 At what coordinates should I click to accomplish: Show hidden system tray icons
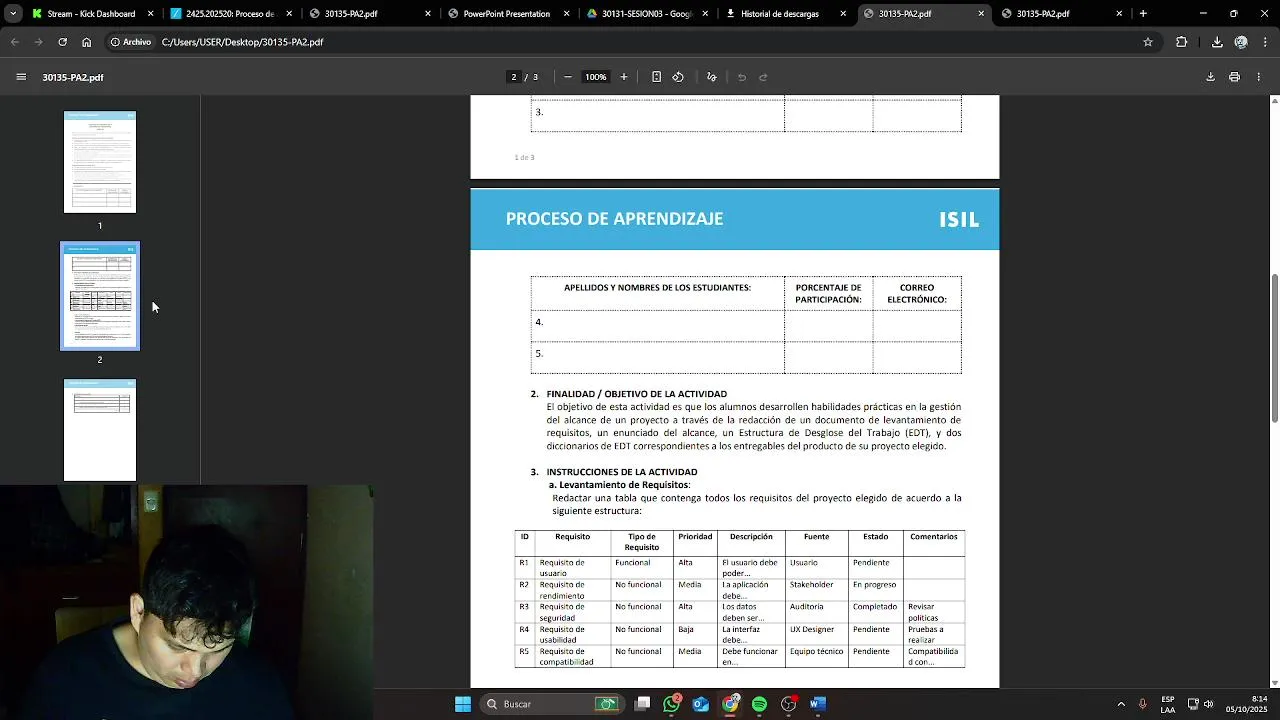pos(1121,704)
